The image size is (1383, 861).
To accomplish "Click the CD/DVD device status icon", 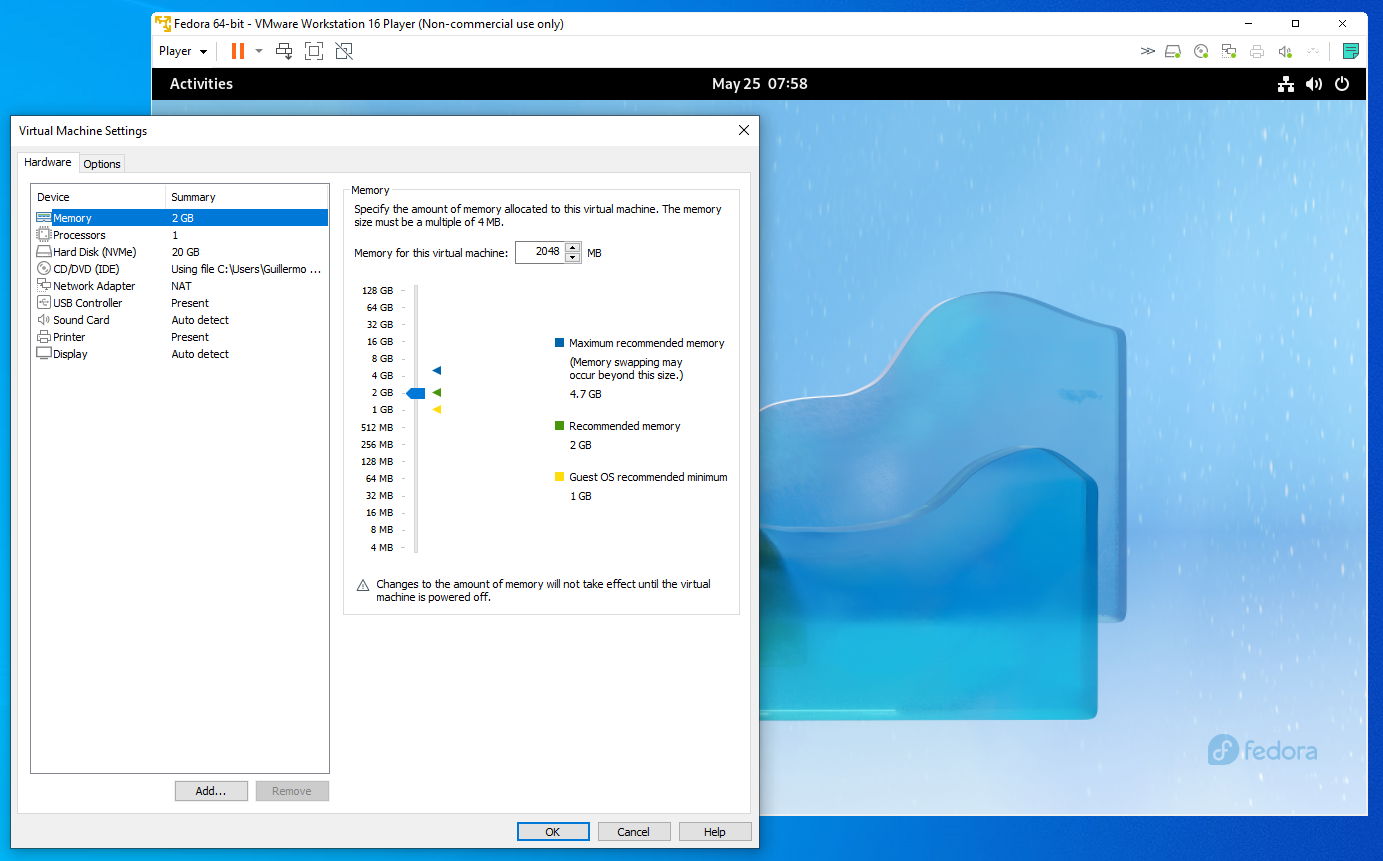I will point(1202,51).
